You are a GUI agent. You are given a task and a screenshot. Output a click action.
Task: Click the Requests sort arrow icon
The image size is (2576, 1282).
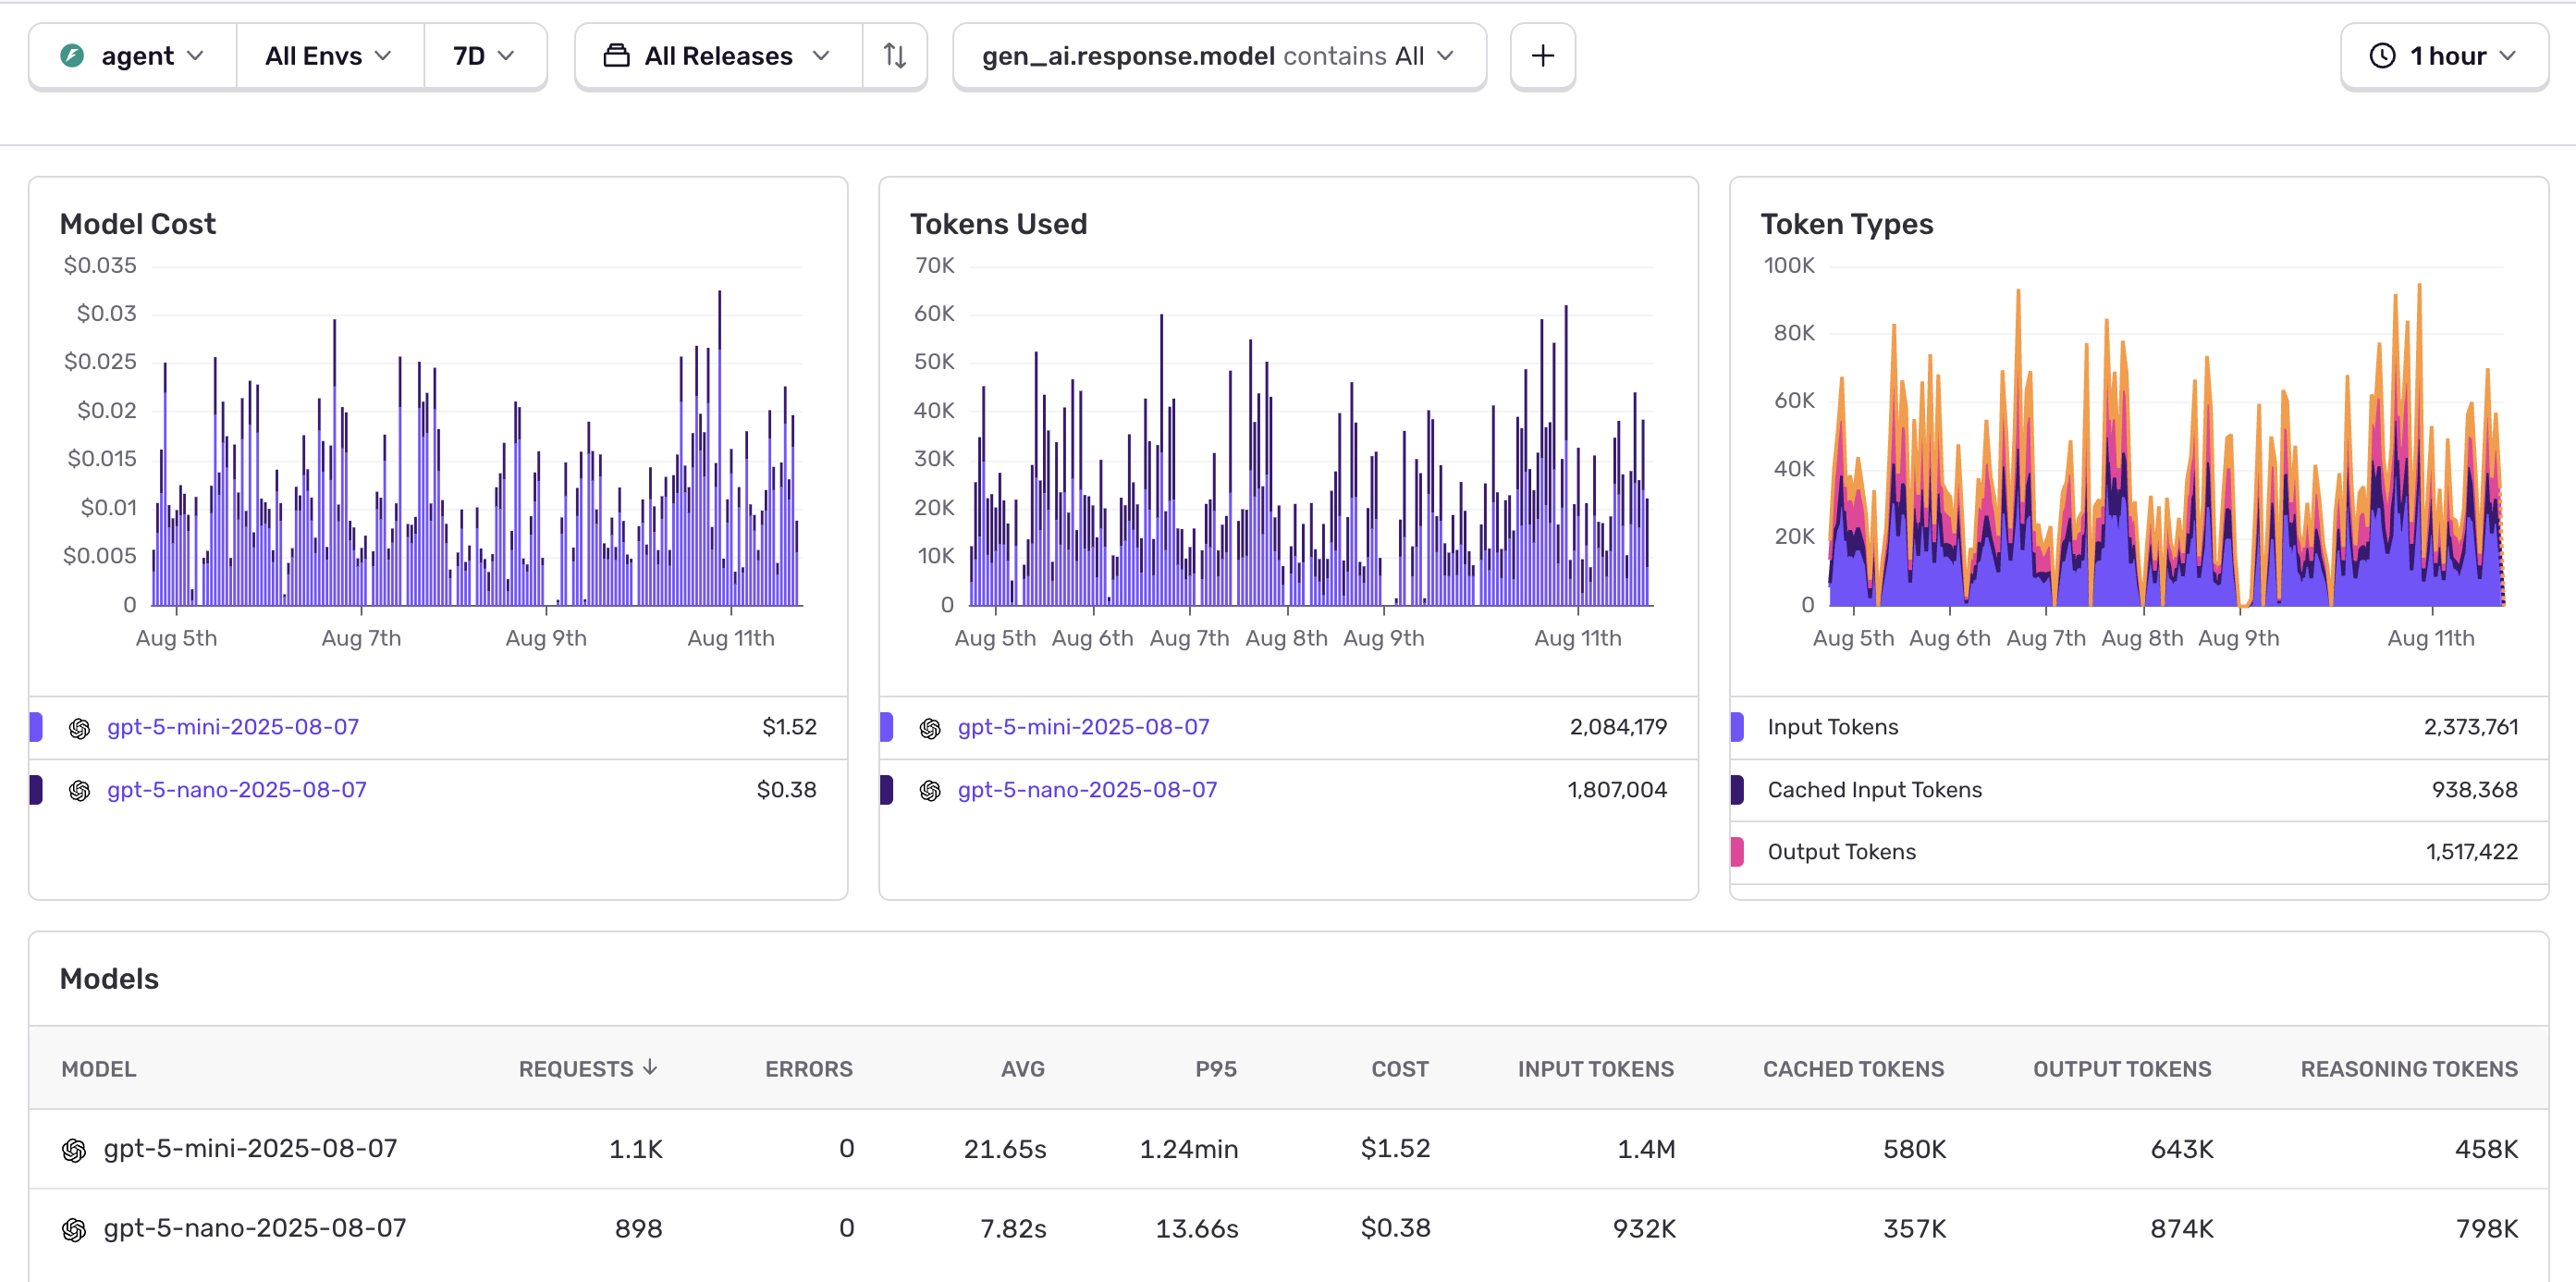[x=650, y=1068]
